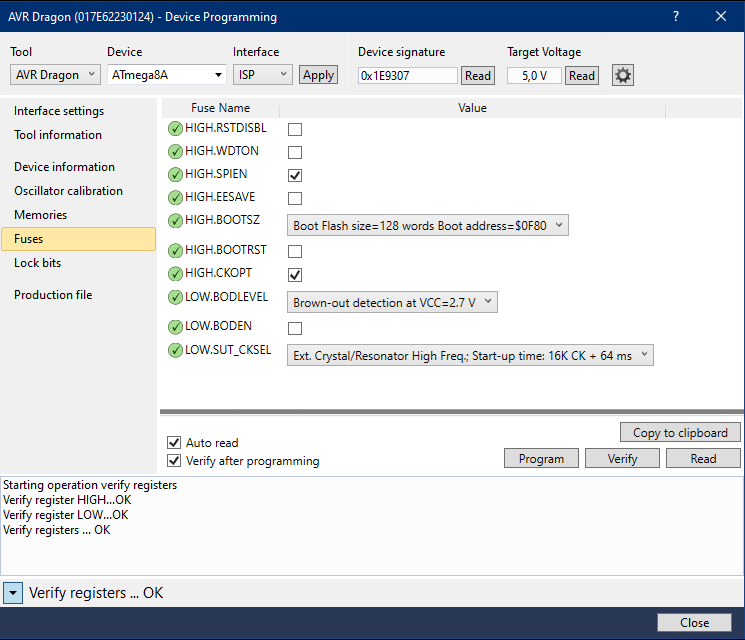Open Lock bits page
Screen dimensions: 745x640
pyautogui.click(x=38, y=263)
